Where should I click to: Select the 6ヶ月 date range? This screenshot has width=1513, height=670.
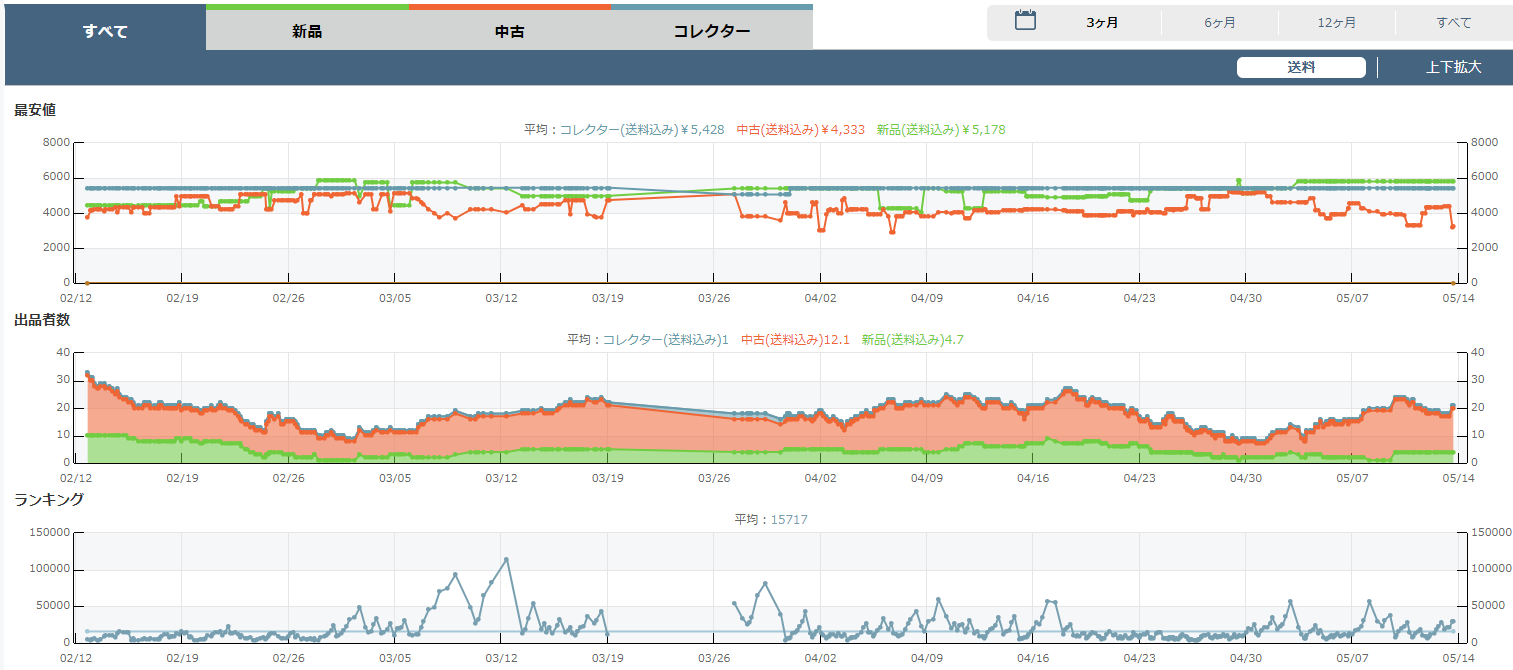[x=1219, y=22]
